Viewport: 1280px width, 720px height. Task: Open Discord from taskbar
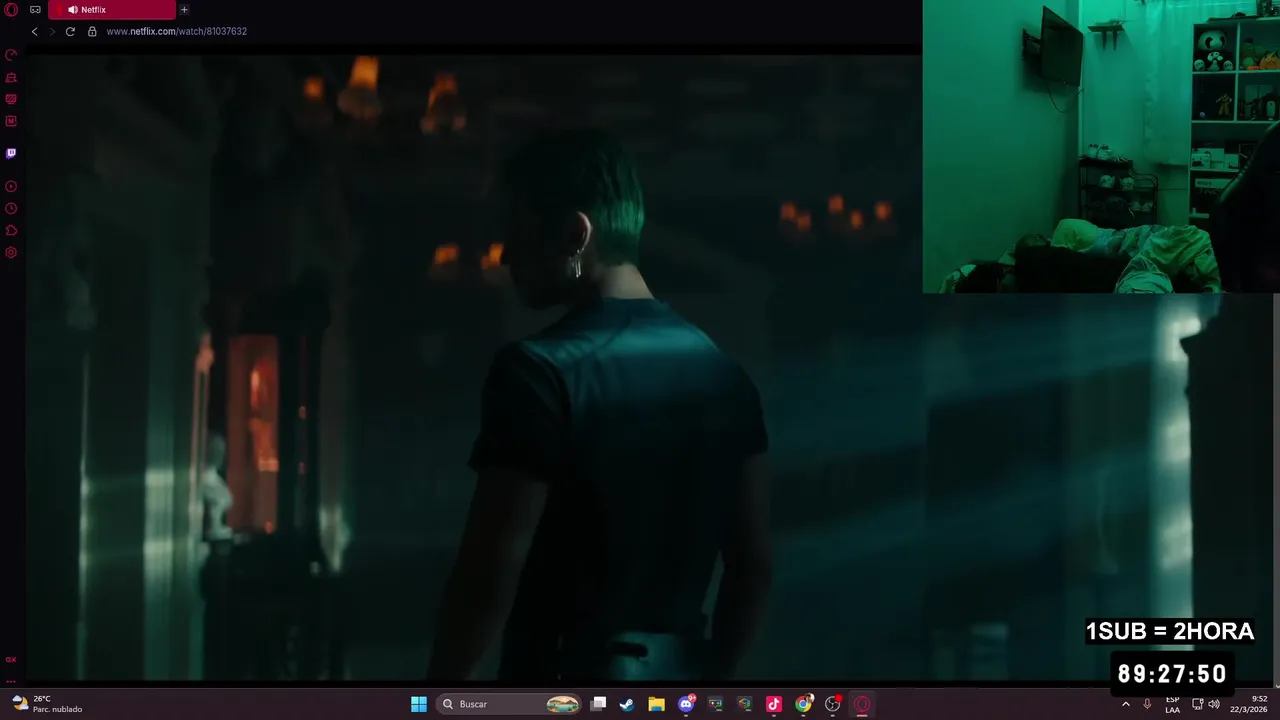click(686, 704)
